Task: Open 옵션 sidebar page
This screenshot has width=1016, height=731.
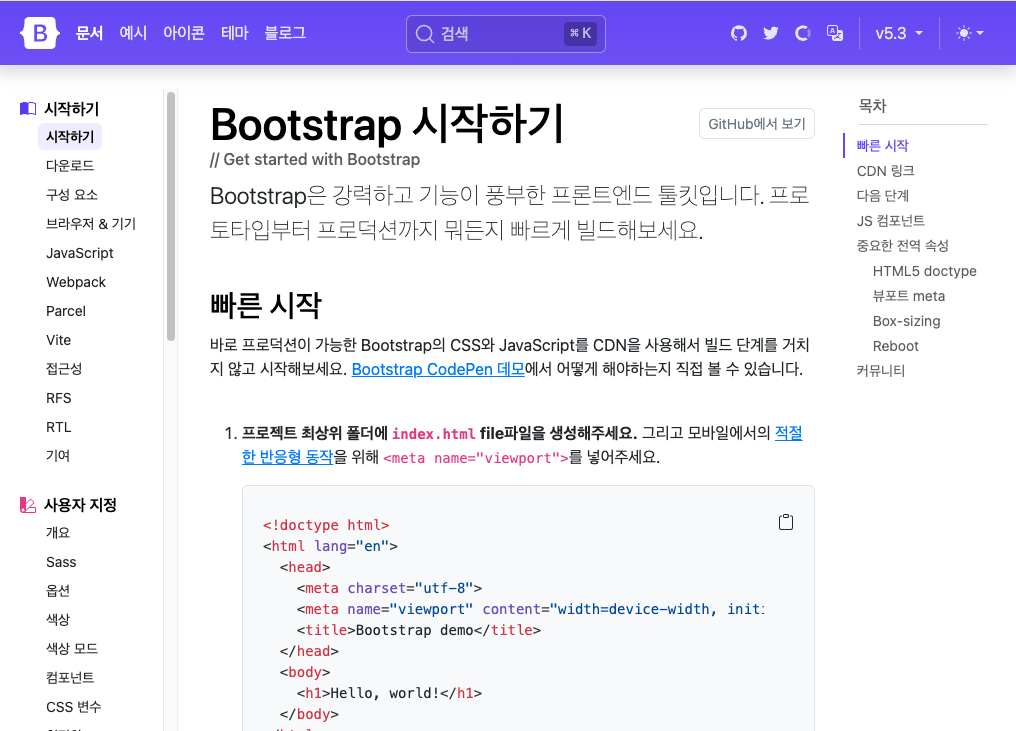Action: pyautogui.click(x=58, y=591)
